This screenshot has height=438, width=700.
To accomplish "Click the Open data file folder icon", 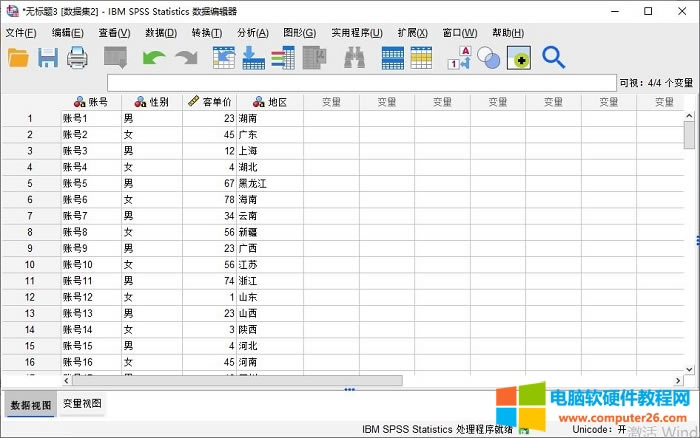I will tap(18, 58).
